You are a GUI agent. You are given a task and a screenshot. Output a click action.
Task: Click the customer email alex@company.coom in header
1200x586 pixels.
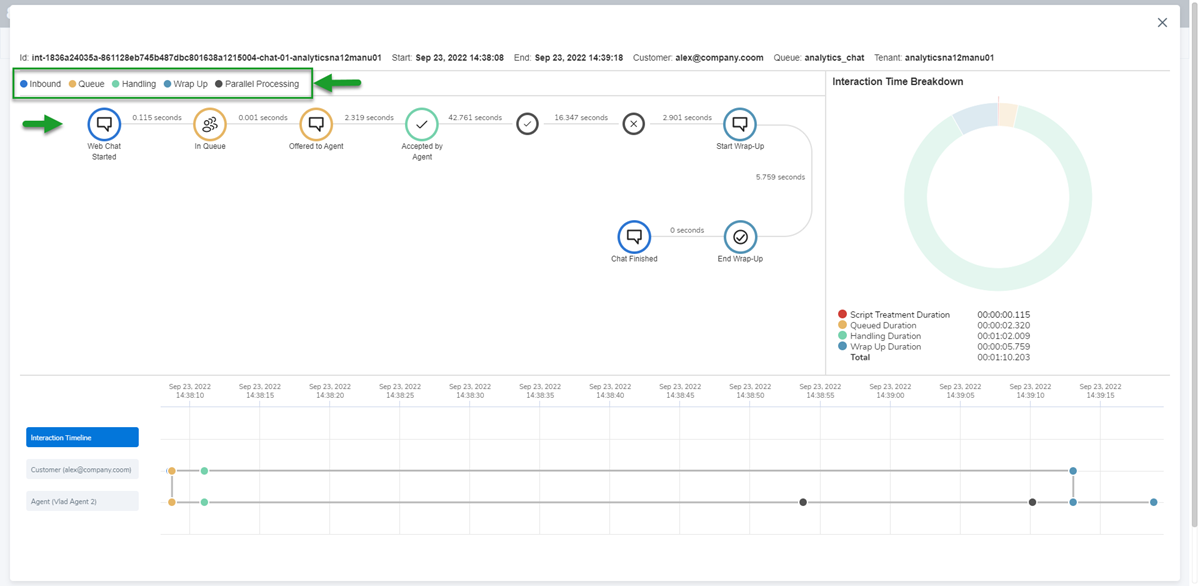[x=720, y=58]
